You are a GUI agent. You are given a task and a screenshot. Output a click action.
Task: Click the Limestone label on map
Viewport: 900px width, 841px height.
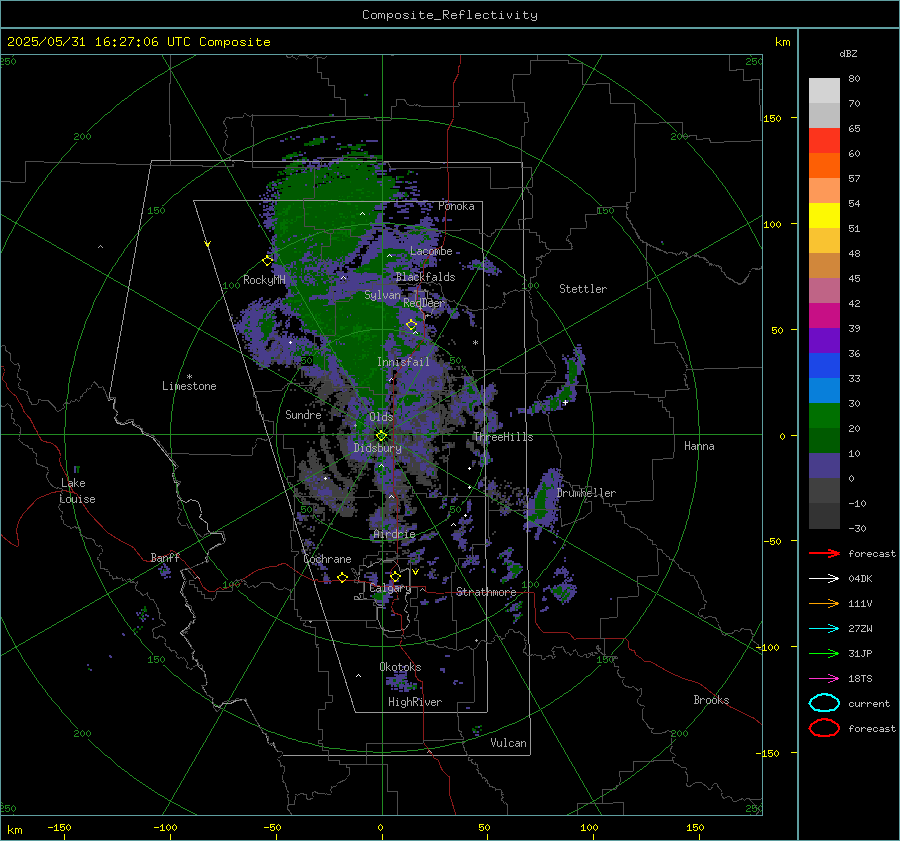189,386
